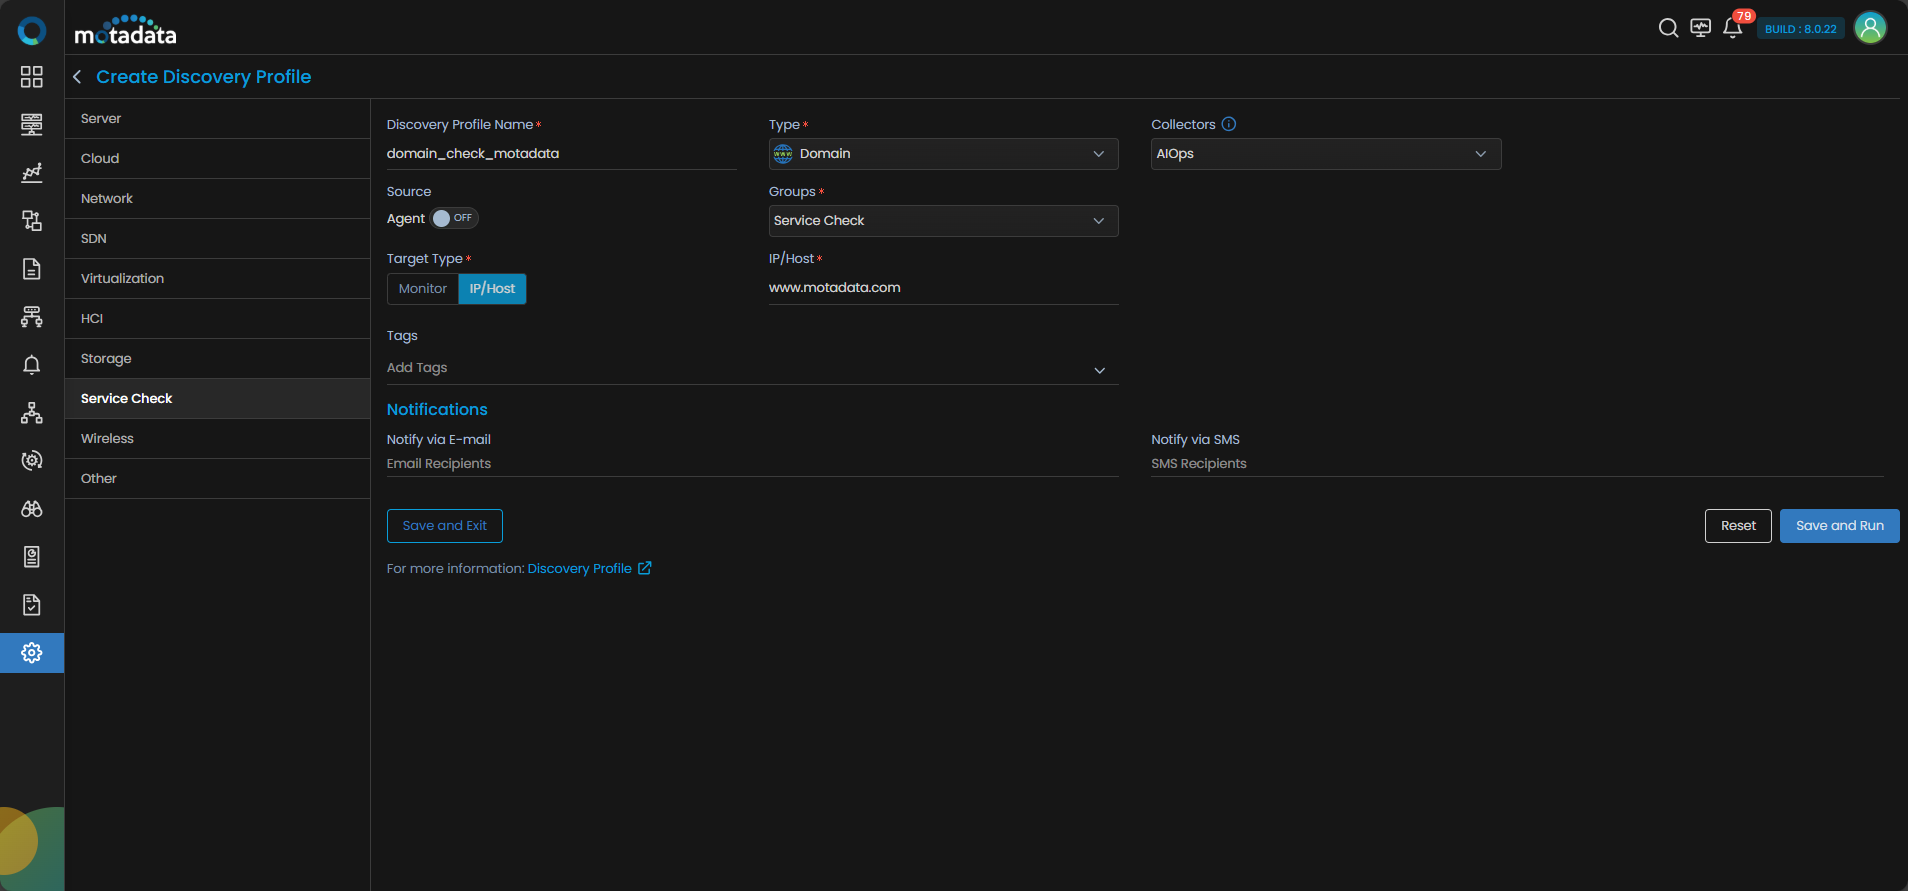Click the Save and Run button
Image resolution: width=1908 pixels, height=891 pixels.
[1839, 526]
